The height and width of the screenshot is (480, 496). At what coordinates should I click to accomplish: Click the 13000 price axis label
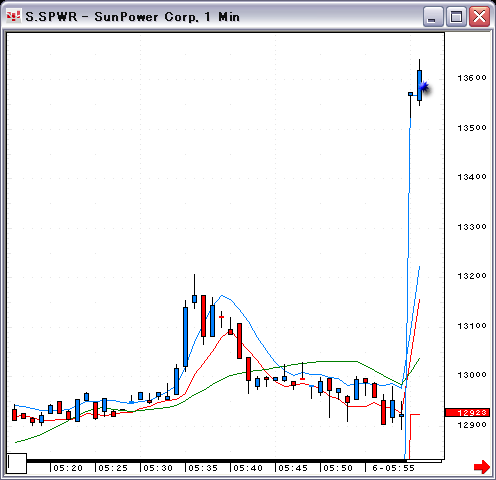coord(472,375)
